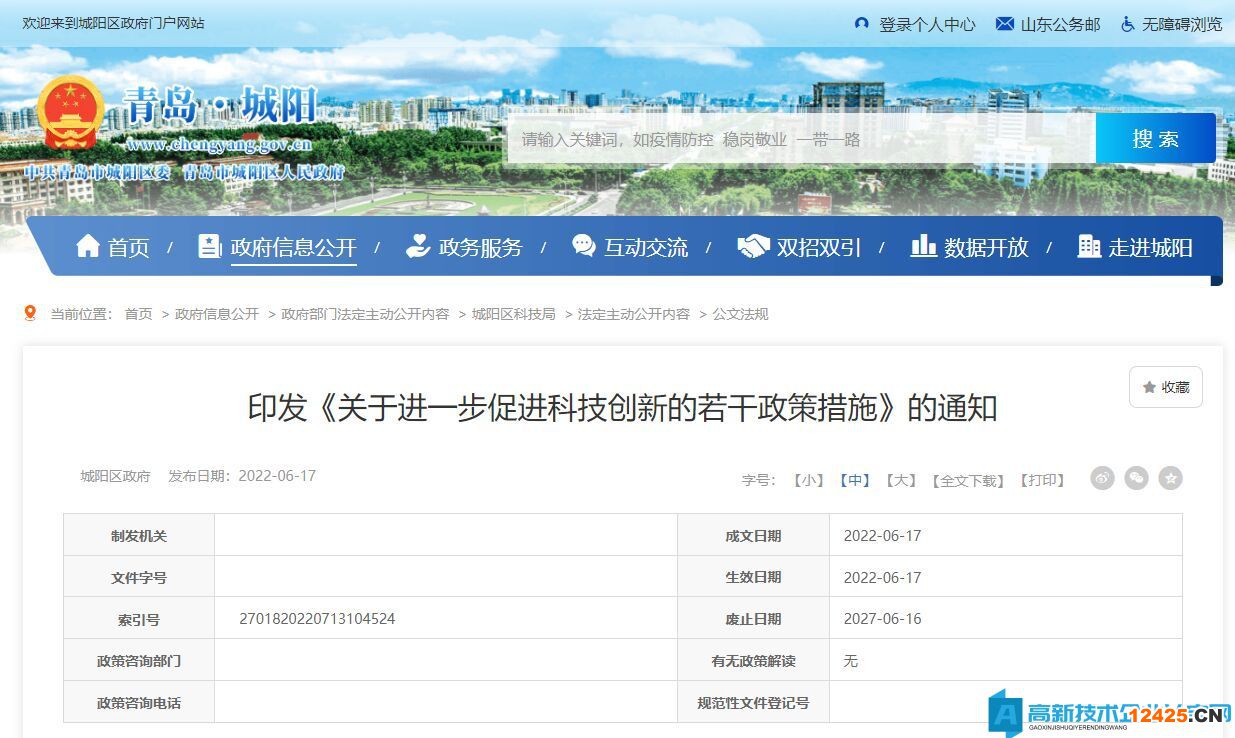Set font size to medium 【中】
This screenshot has height=738, width=1235.
[854, 480]
